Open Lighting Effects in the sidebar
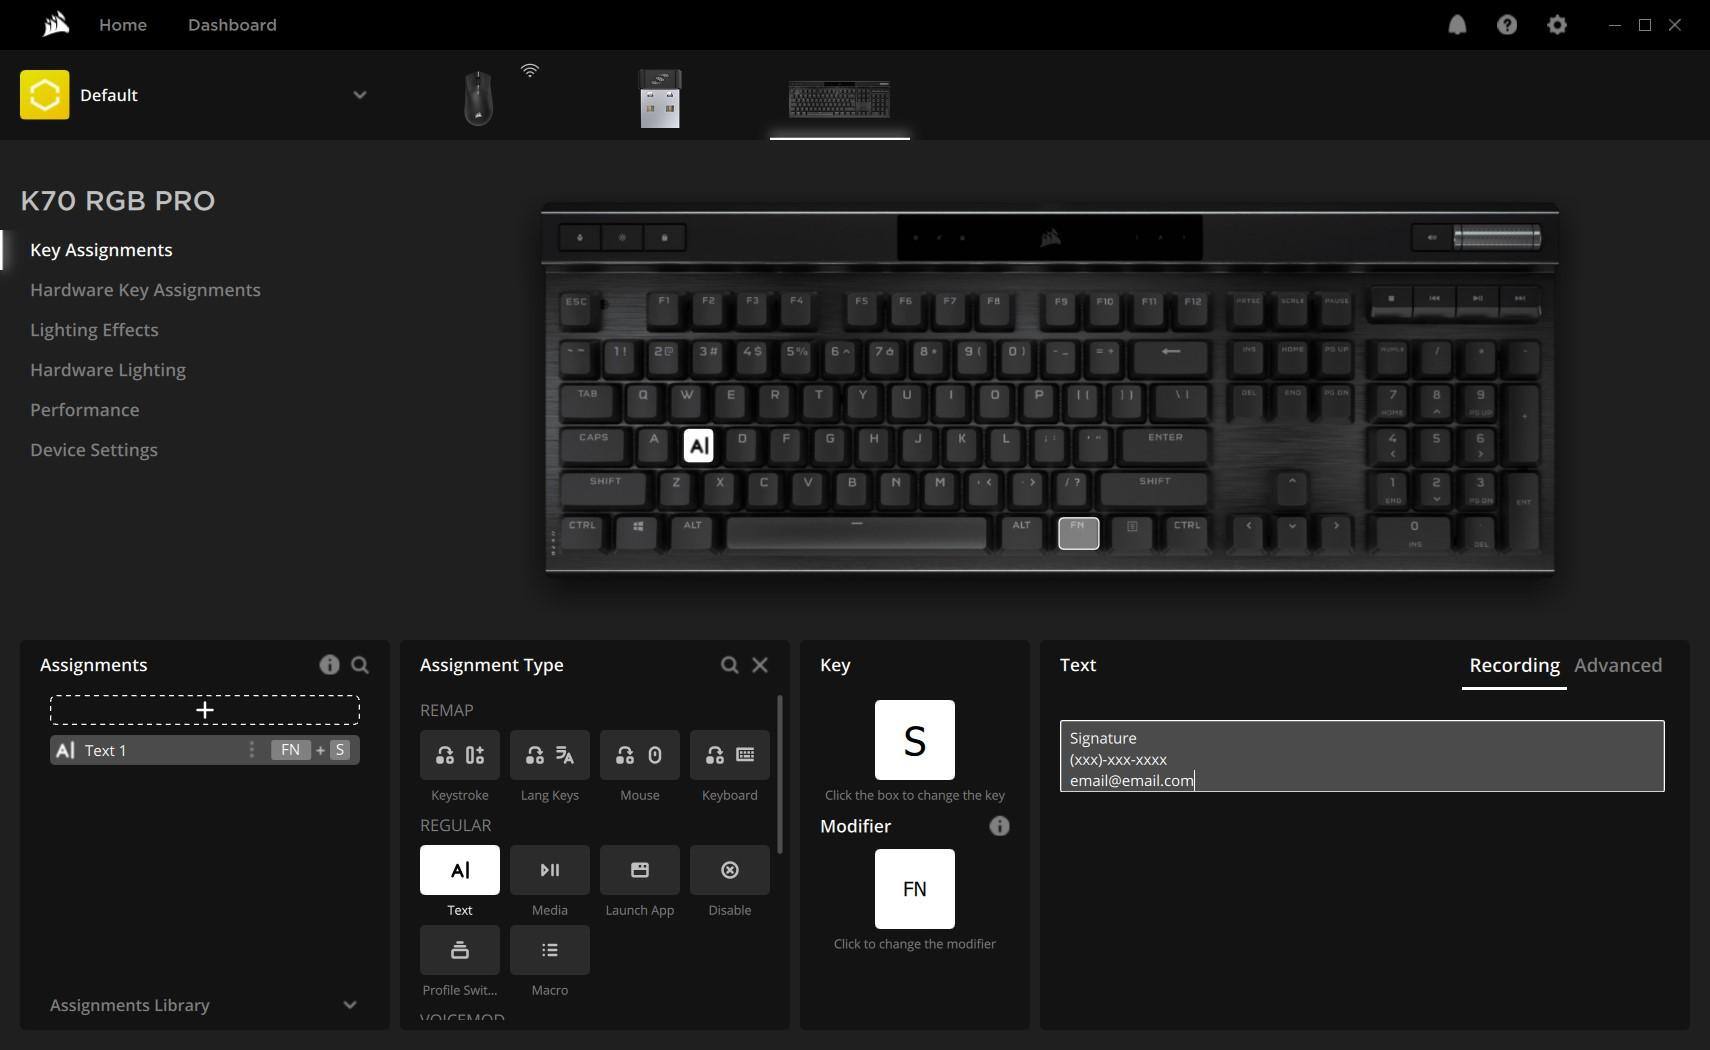This screenshot has height=1050, width=1710. 94,330
